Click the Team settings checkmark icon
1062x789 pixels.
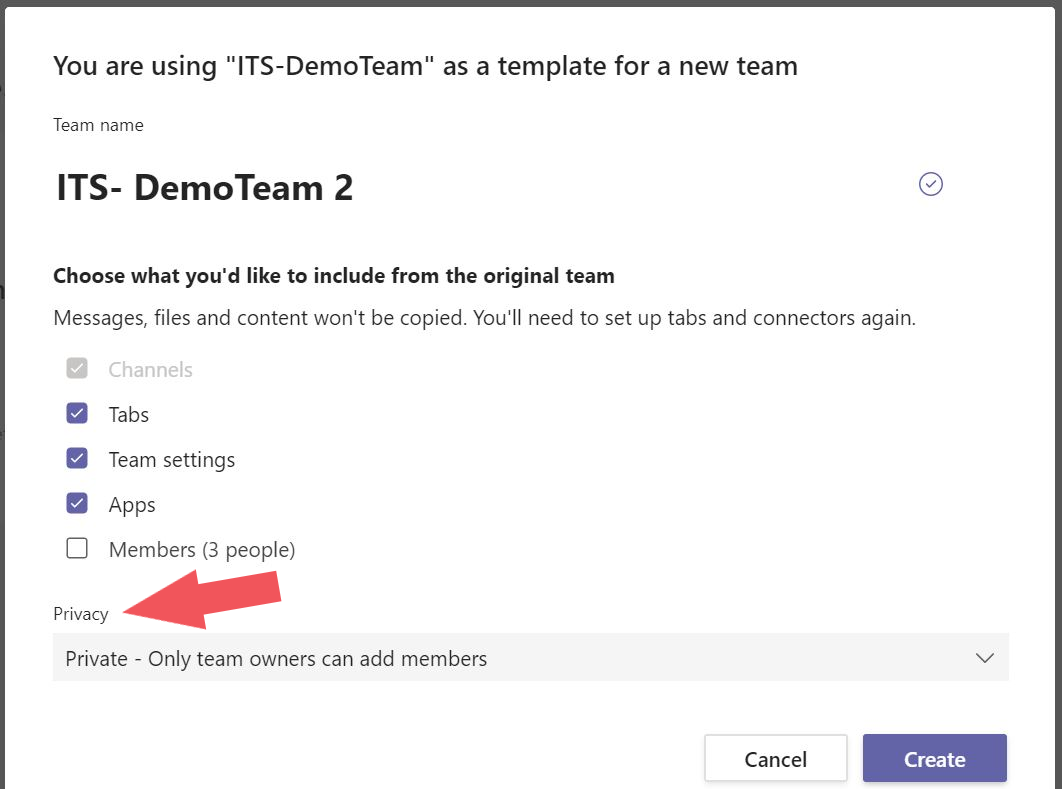coord(77,457)
